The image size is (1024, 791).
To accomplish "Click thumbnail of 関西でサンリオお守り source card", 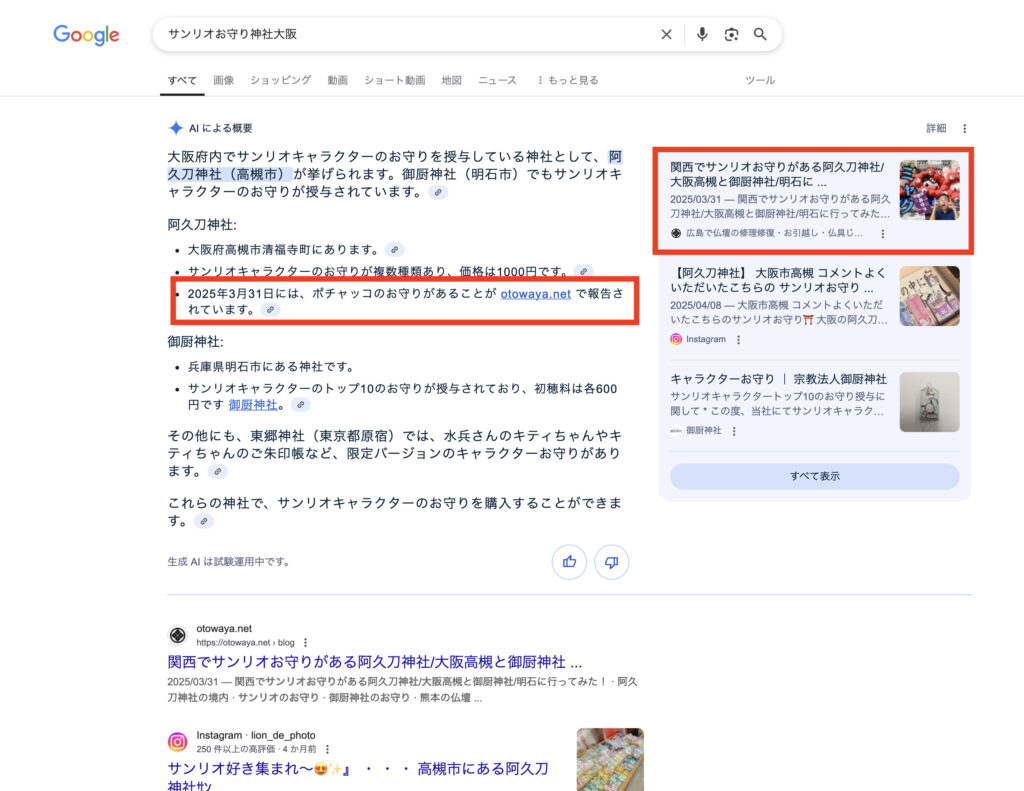I will [x=929, y=190].
